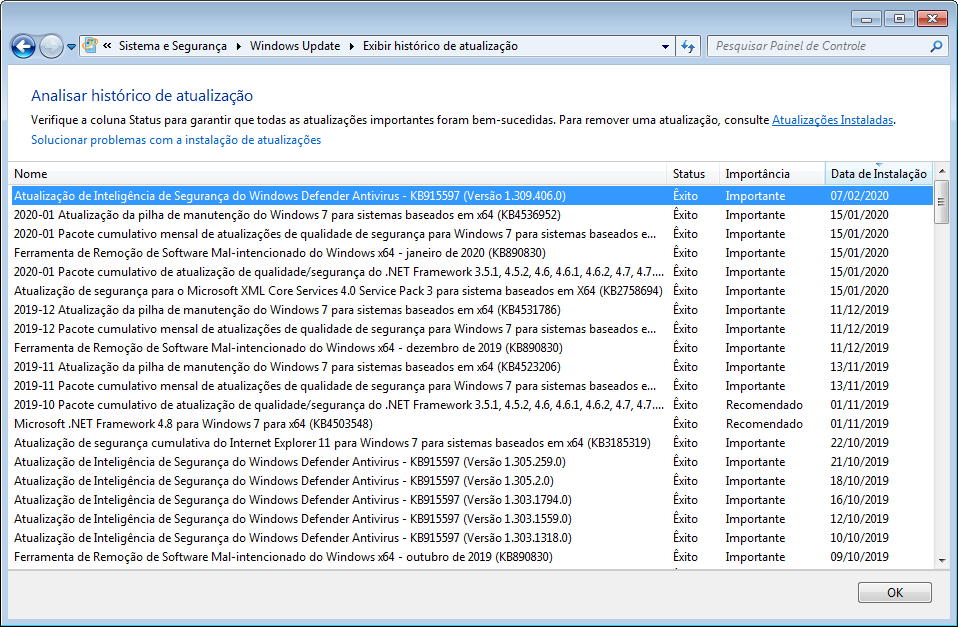The height and width of the screenshot is (627, 958).
Task: Expand the arrow after Sistema e Segurança
Action: (238, 46)
